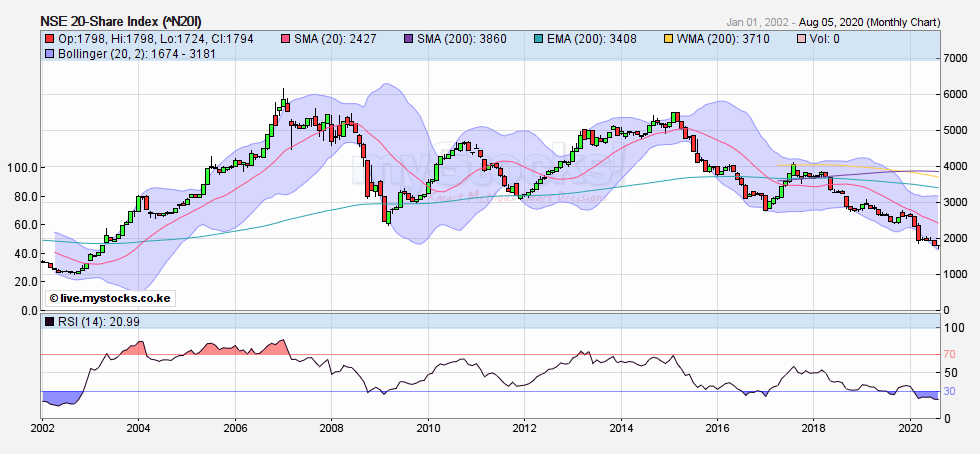Click the teal EMA (200) legend swatch
Screen dimensions: 980x454
click(x=539, y=39)
